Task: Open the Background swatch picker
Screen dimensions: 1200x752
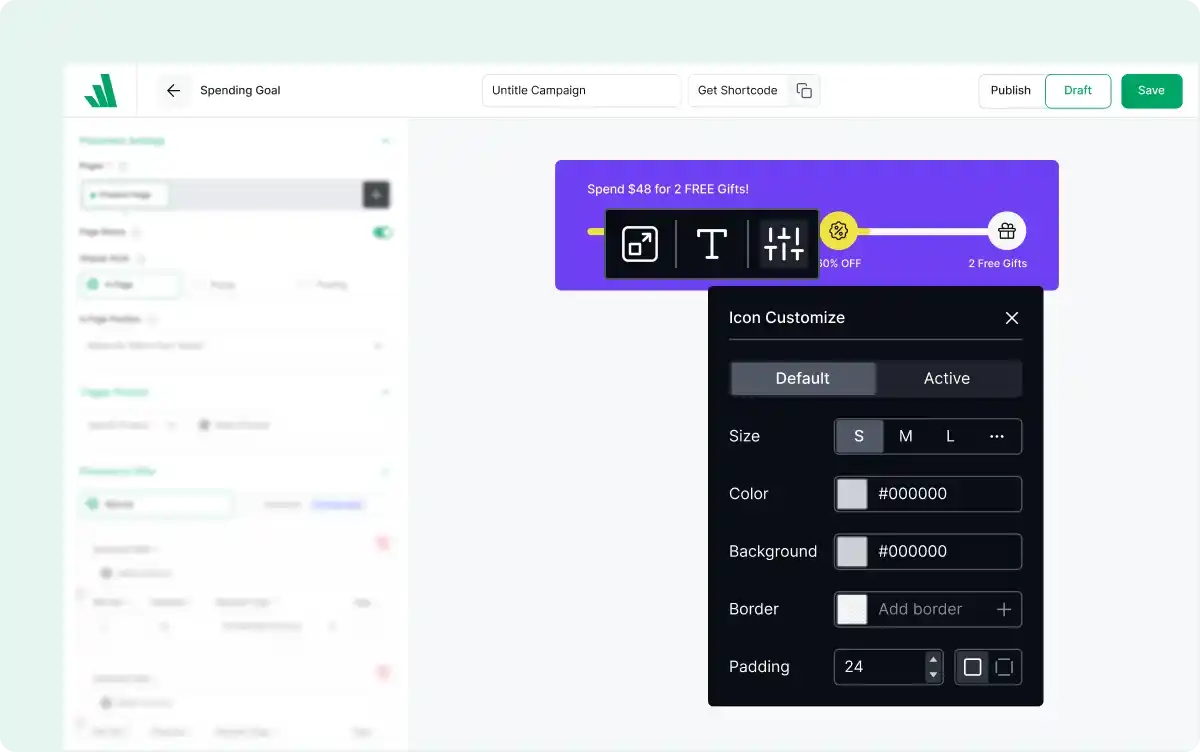Action: click(x=852, y=551)
